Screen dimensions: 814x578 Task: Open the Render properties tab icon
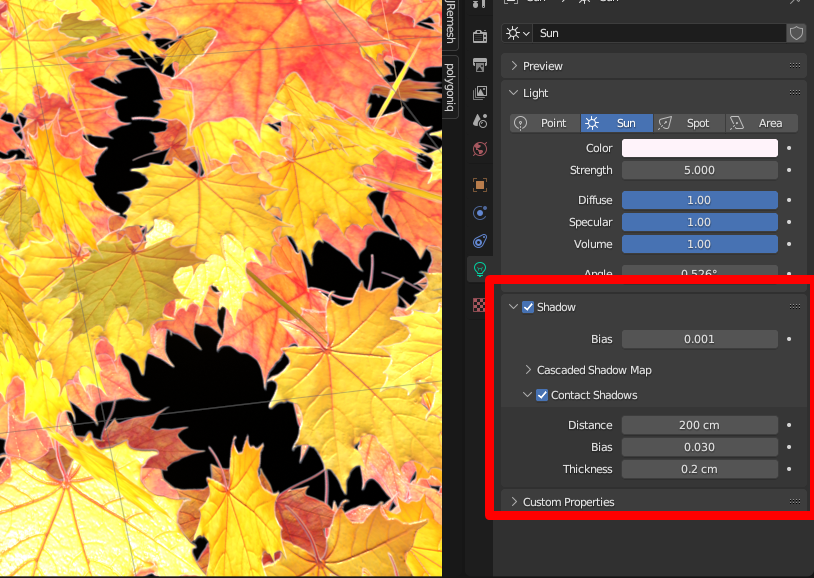pos(480,37)
